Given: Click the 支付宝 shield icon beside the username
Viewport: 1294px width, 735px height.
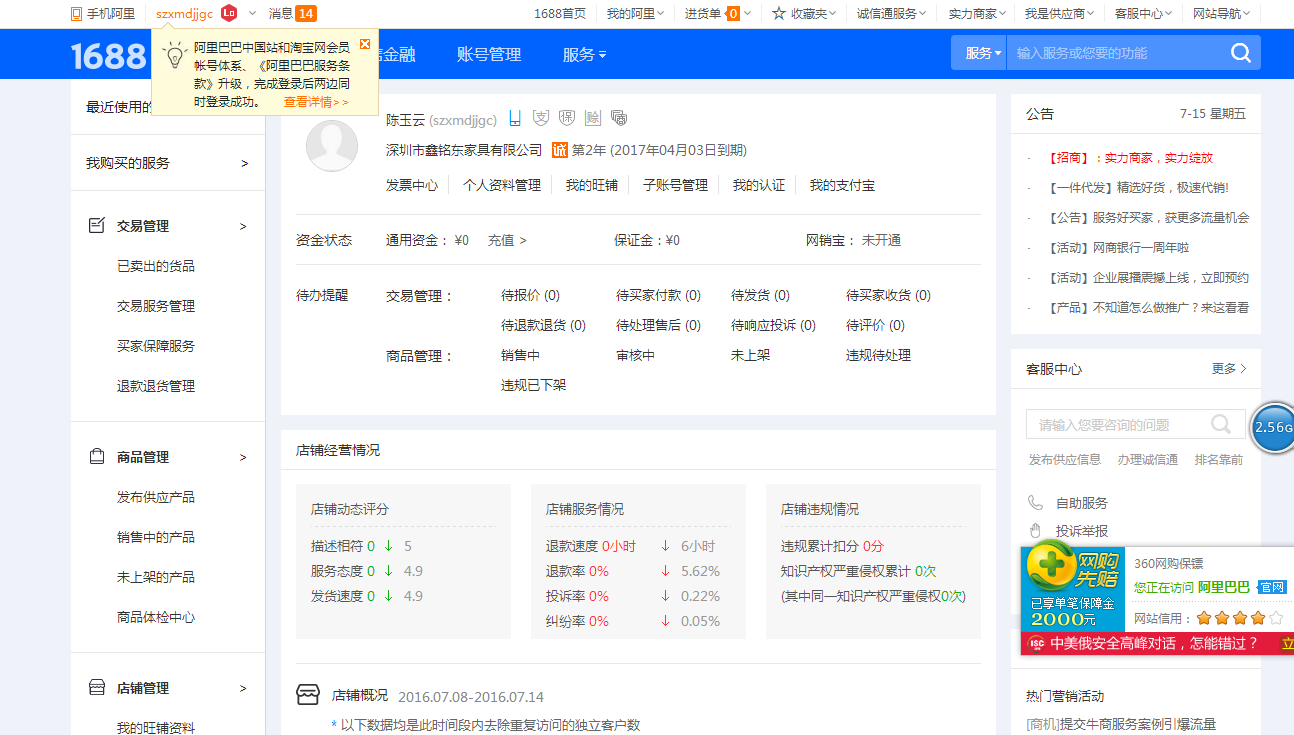Looking at the screenshot, I should [540, 117].
